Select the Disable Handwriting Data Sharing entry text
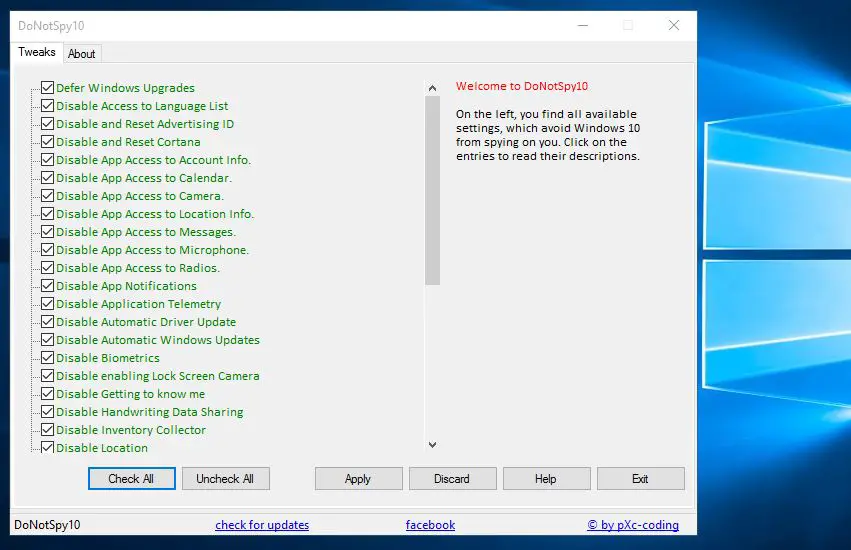This screenshot has height=550, width=851. (150, 412)
